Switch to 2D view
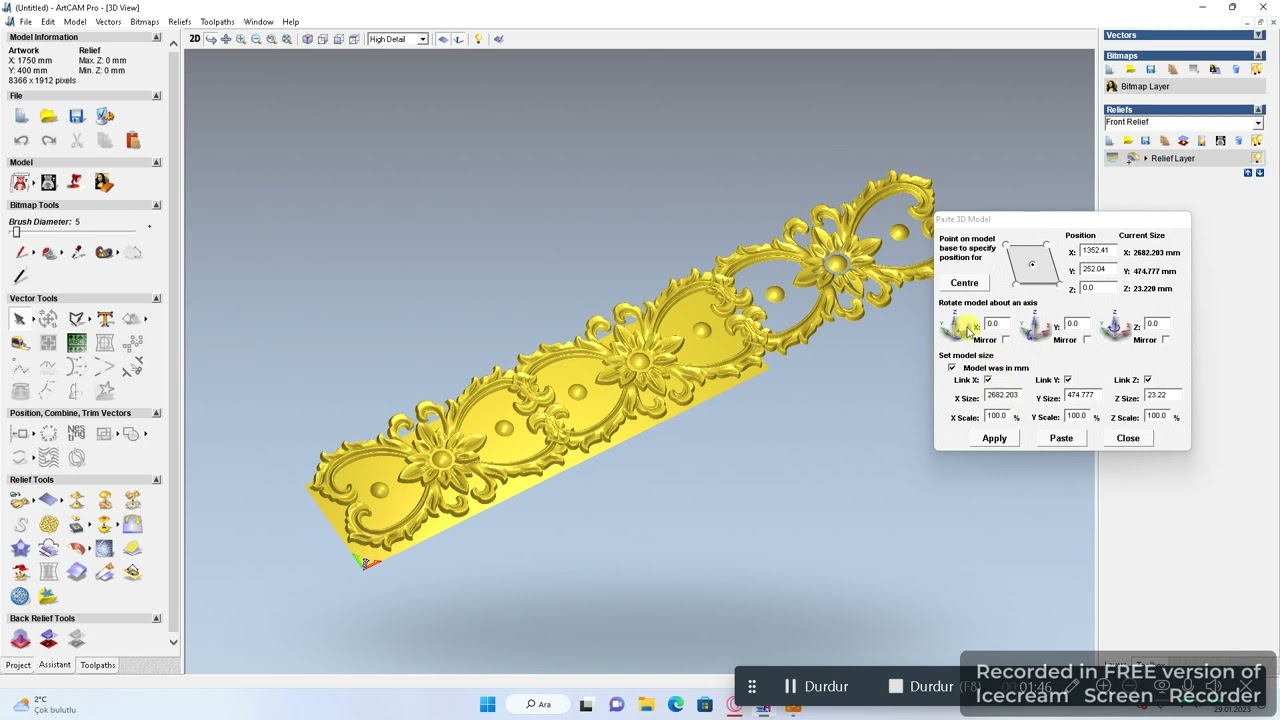 click(195, 39)
